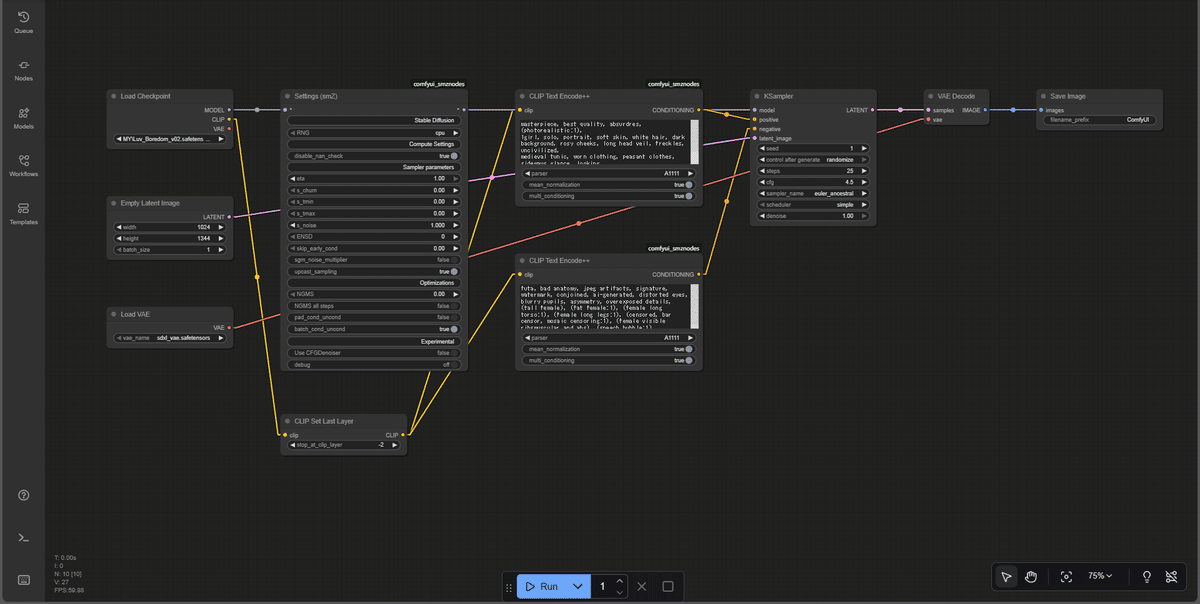This screenshot has height=604, width=1200.
Task: Toggle disable_nan_check in Settings node
Action: click(x=455, y=158)
